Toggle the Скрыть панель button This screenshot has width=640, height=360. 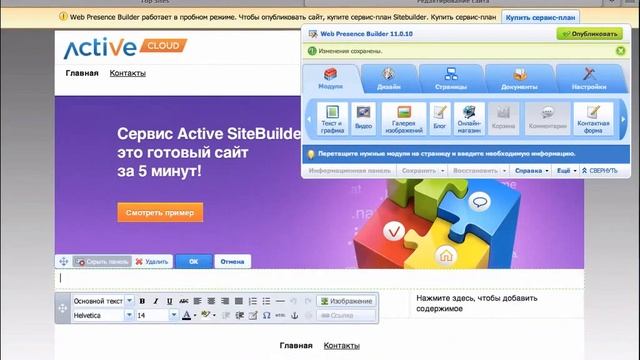coord(102,262)
